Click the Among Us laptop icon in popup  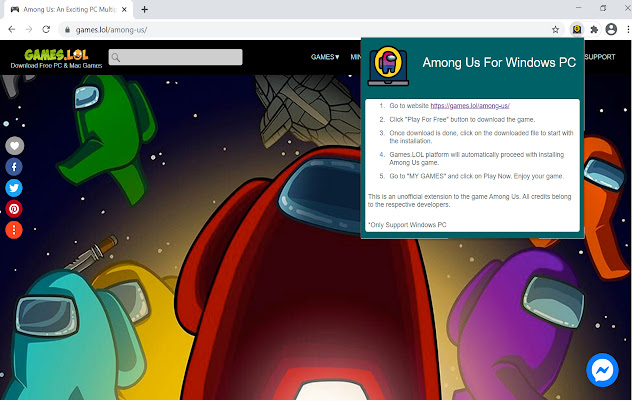(388, 66)
